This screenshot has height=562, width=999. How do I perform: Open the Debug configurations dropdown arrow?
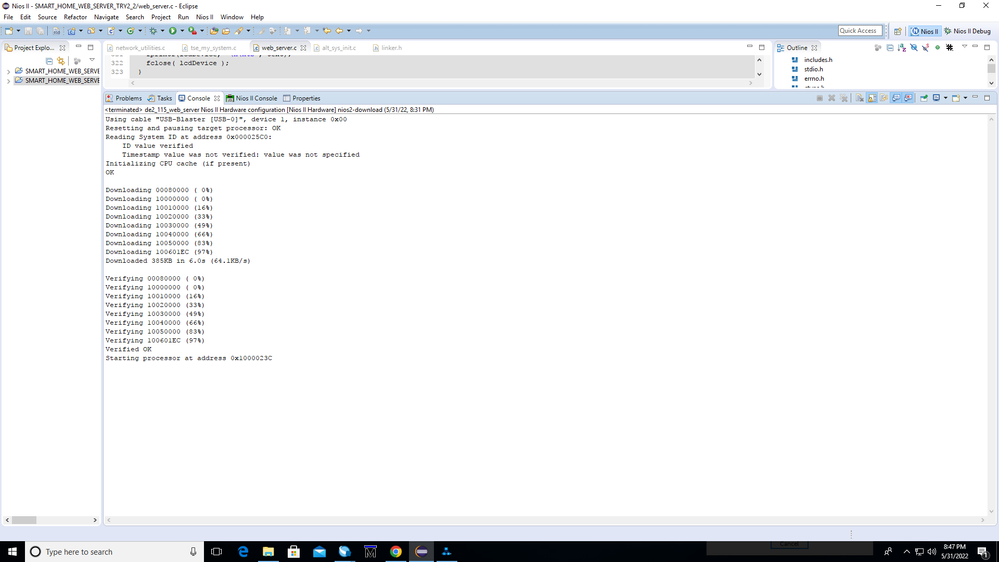[162, 31]
